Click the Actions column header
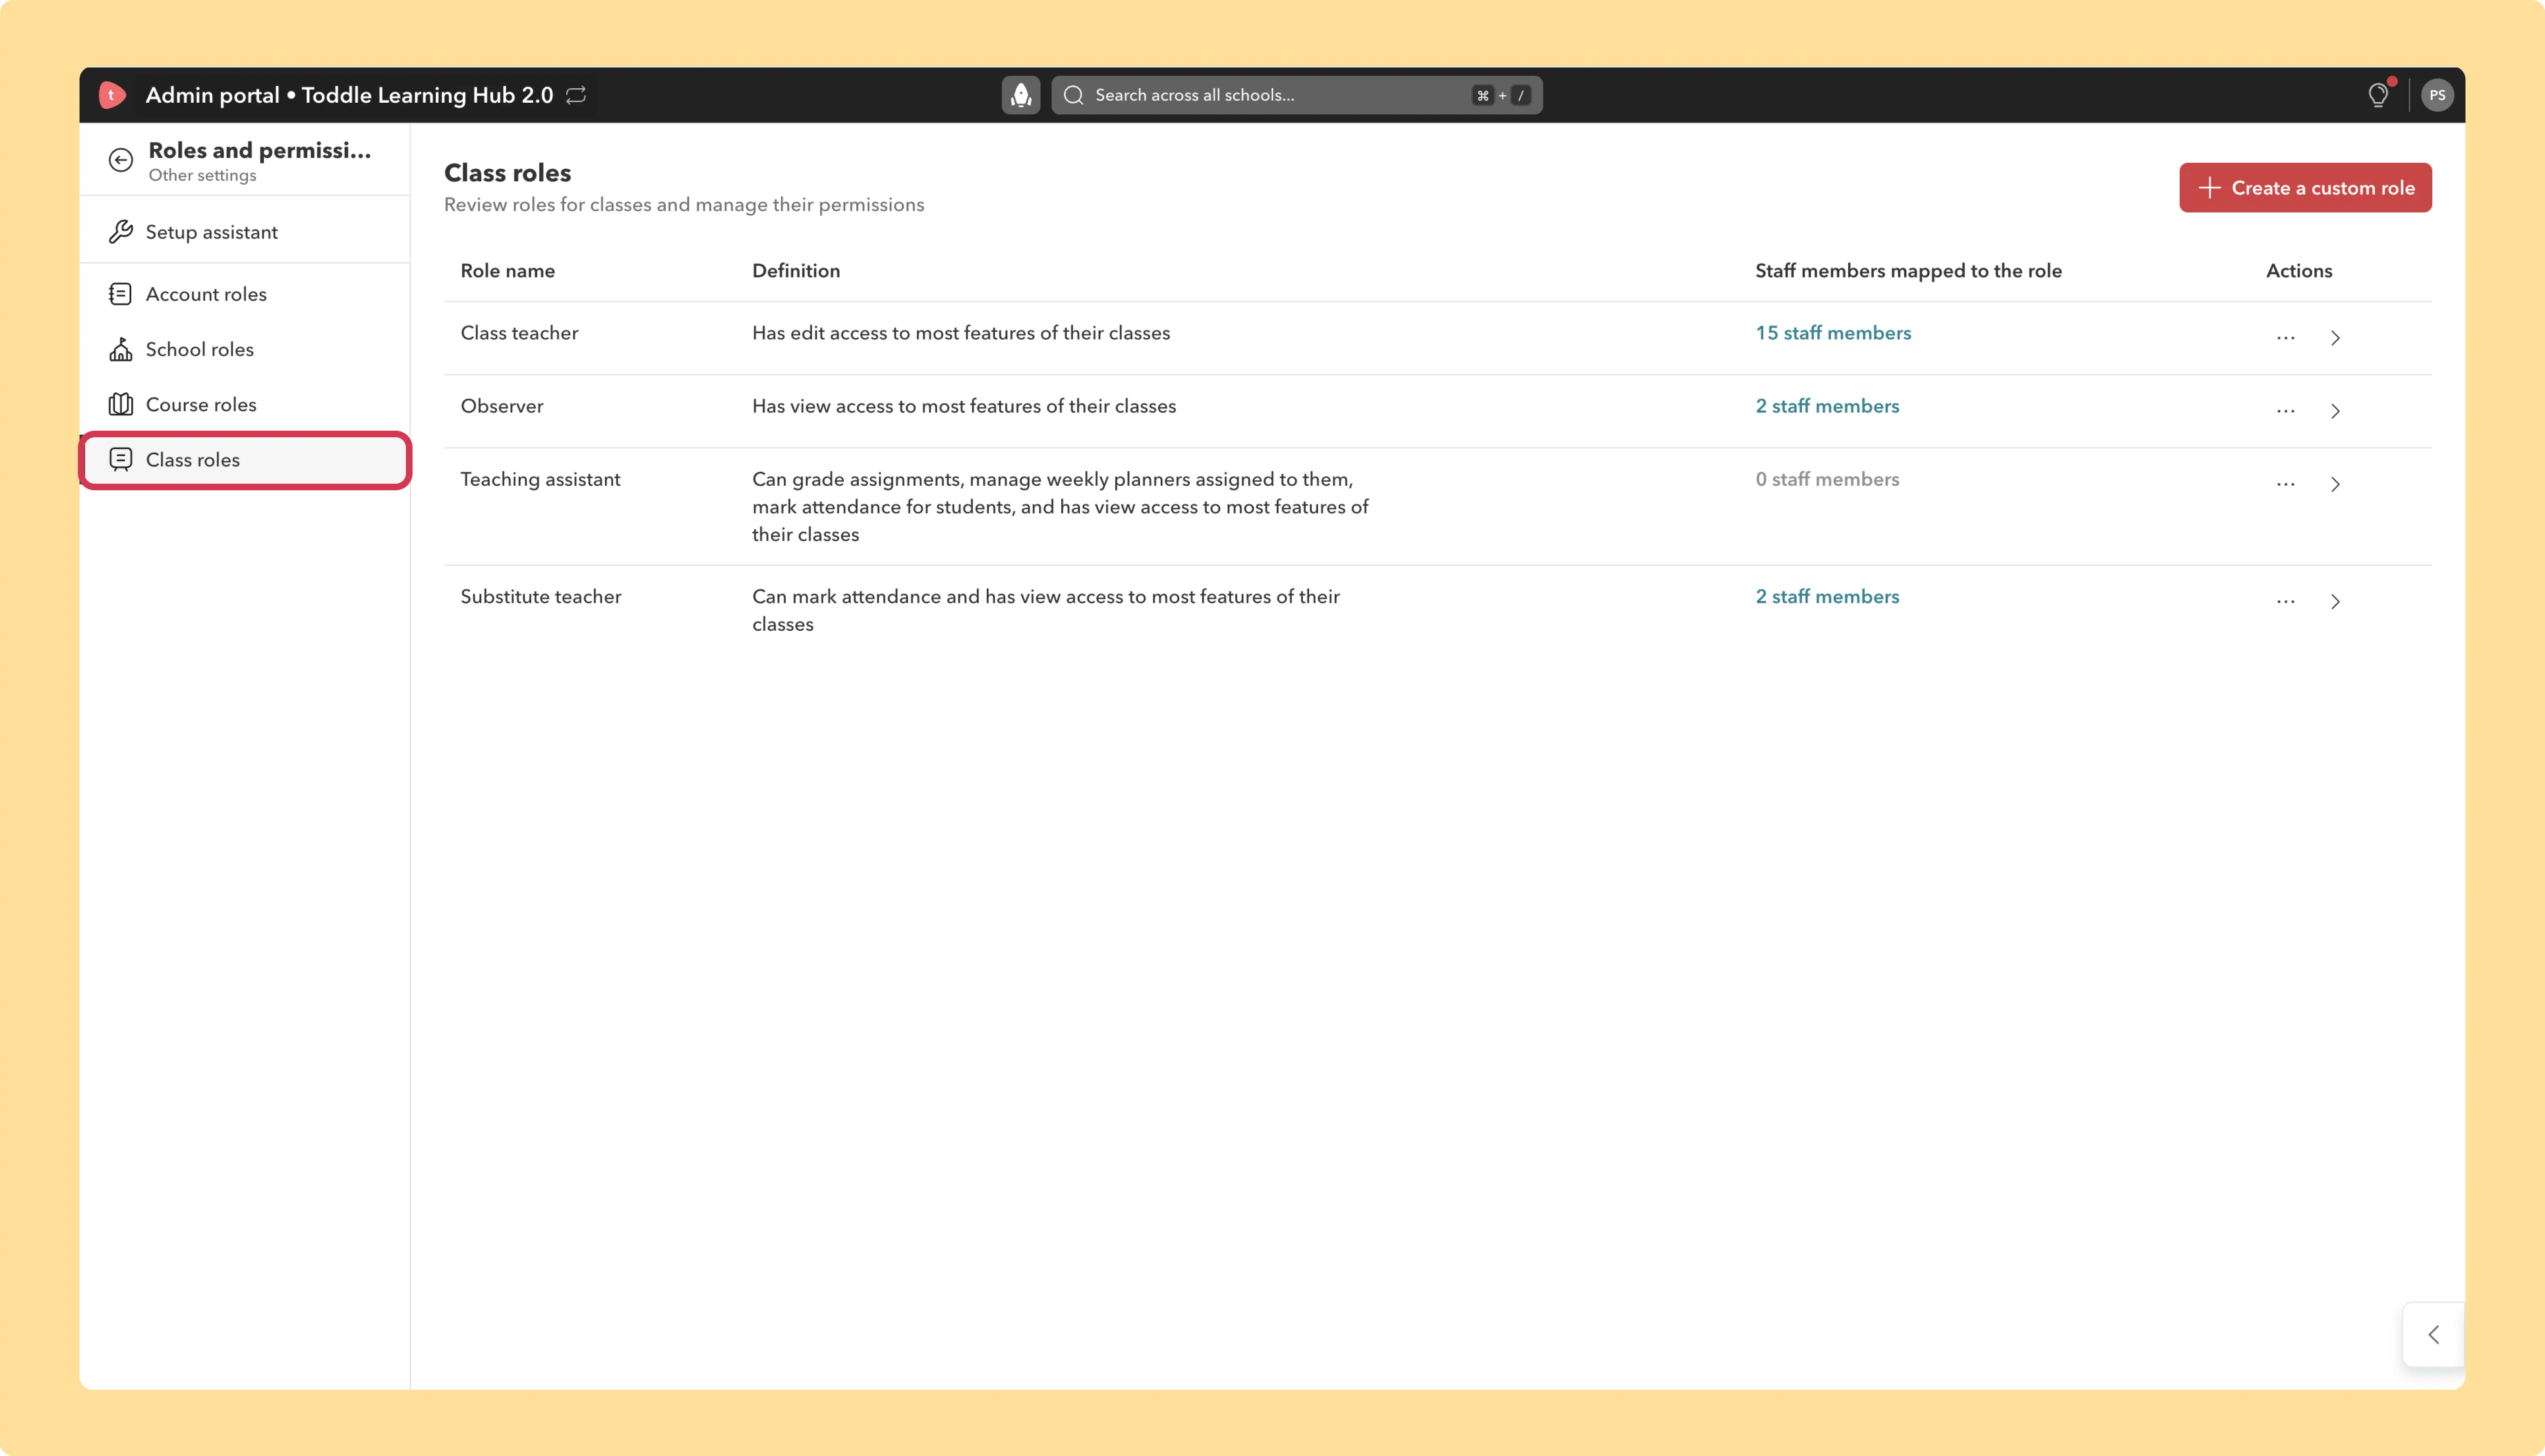The height and width of the screenshot is (1456, 2545). tap(2299, 271)
